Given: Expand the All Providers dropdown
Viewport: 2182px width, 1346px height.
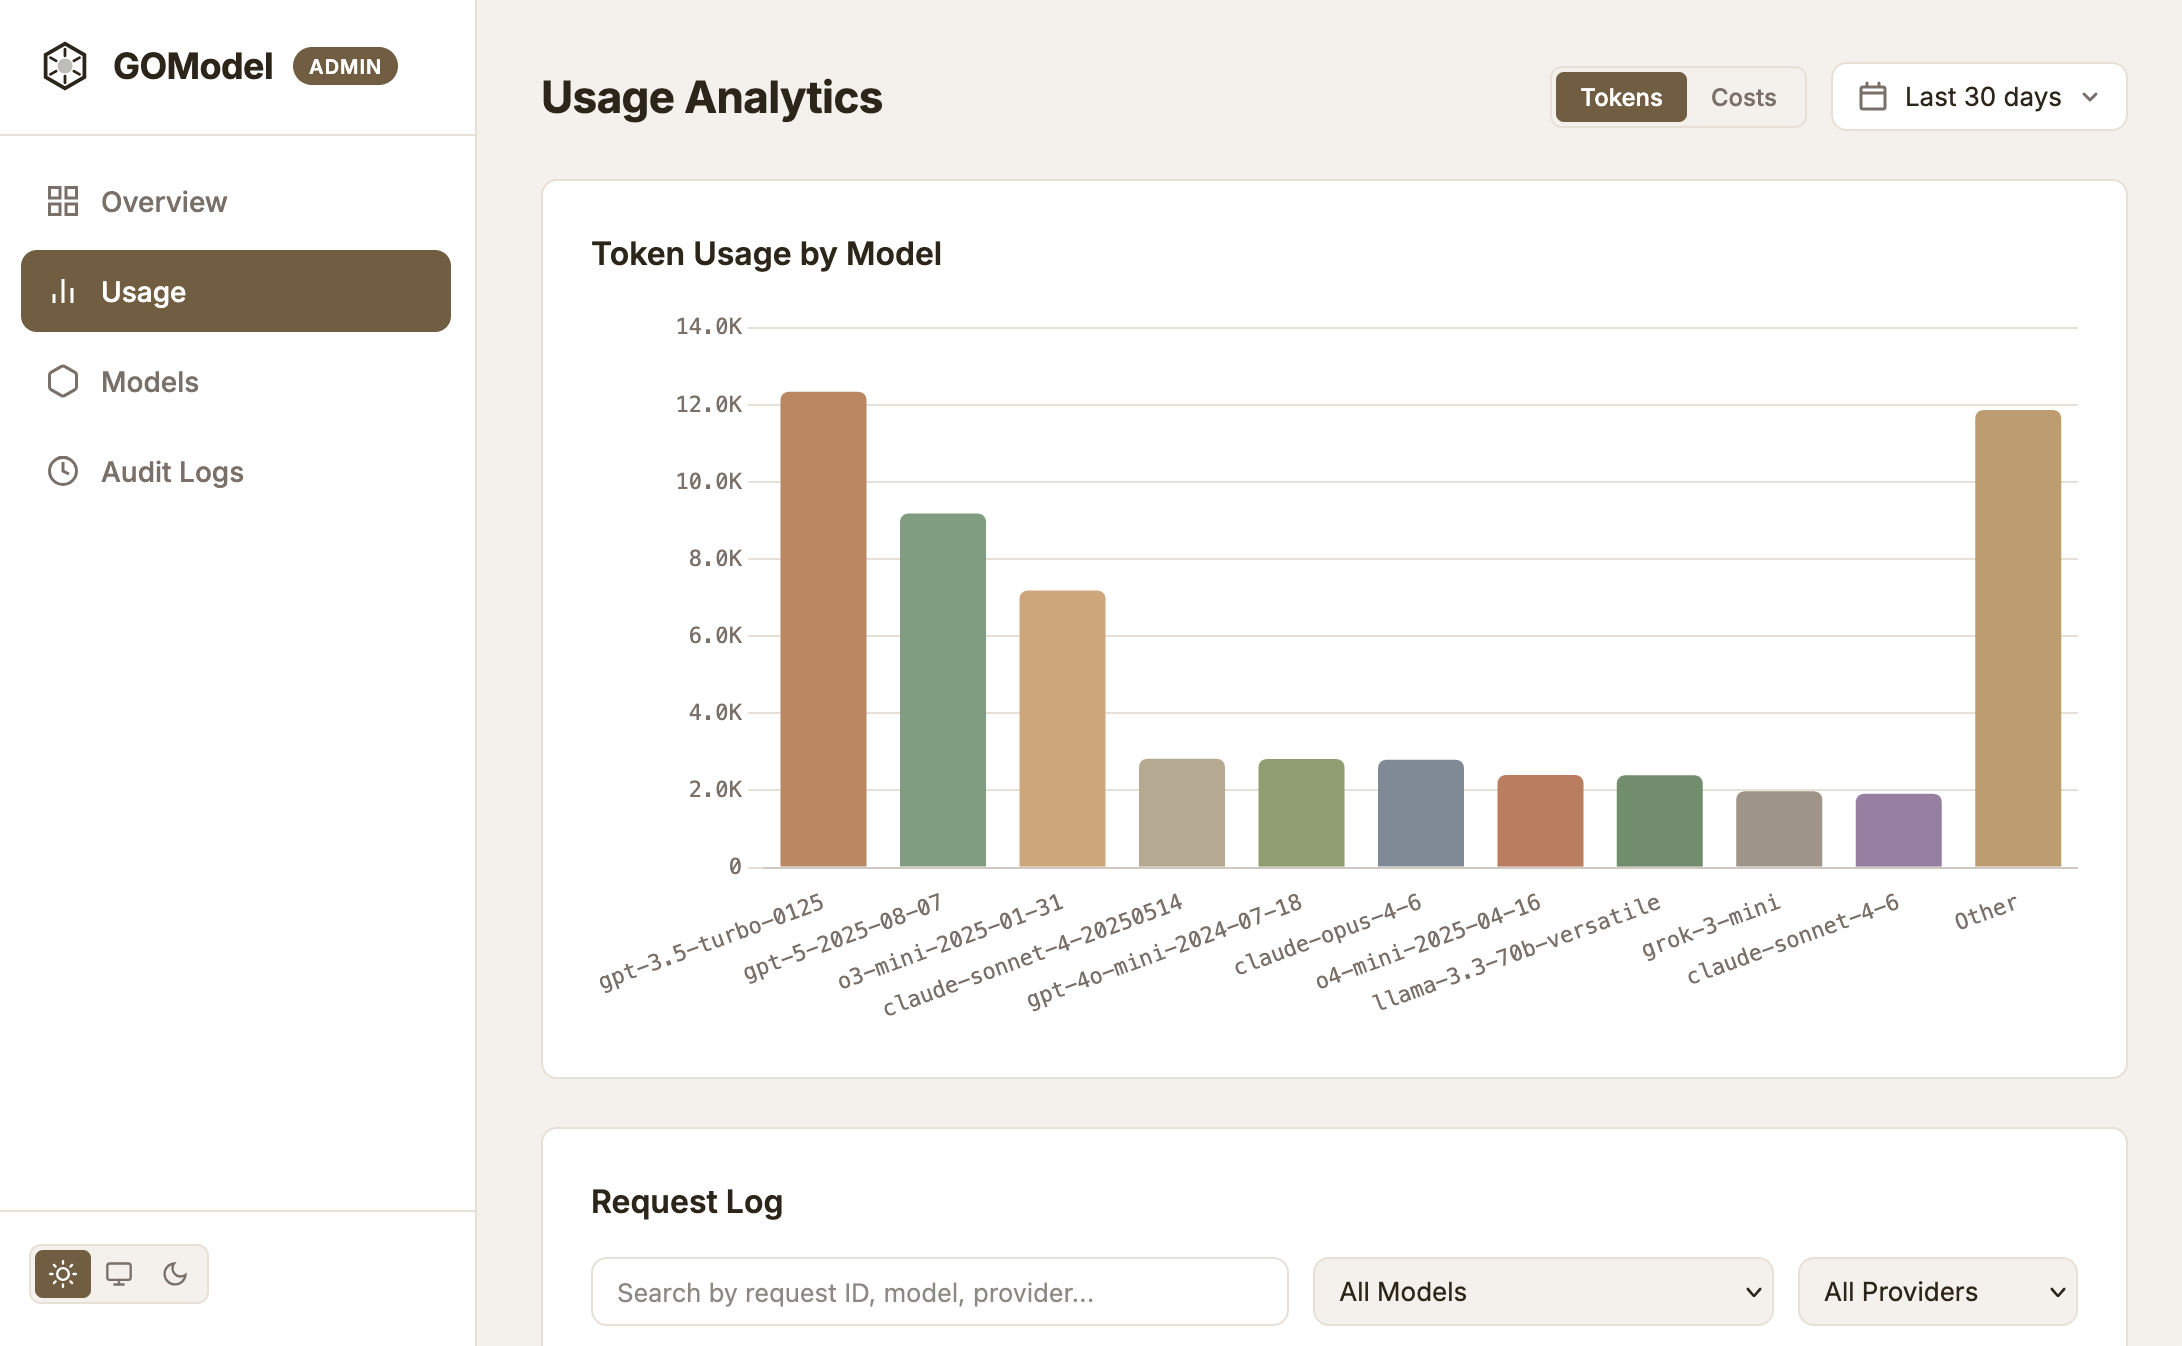Looking at the screenshot, I should coord(1936,1291).
